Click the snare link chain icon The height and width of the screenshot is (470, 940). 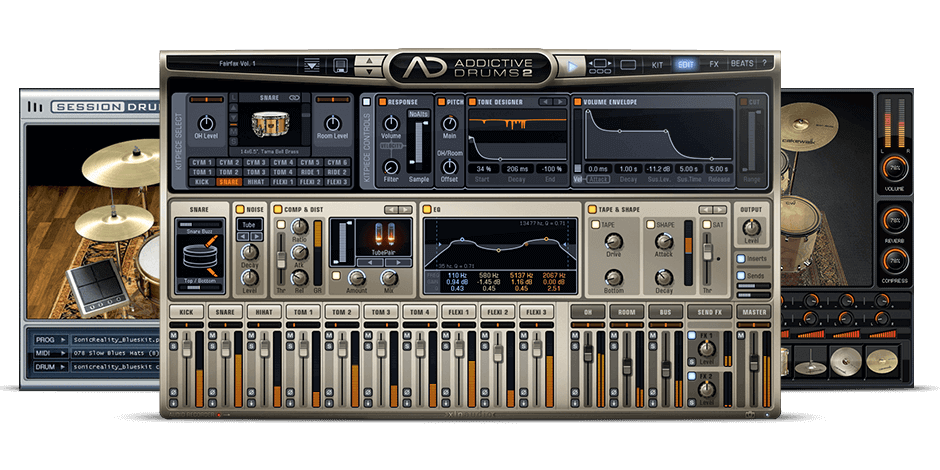pos(294,97)
